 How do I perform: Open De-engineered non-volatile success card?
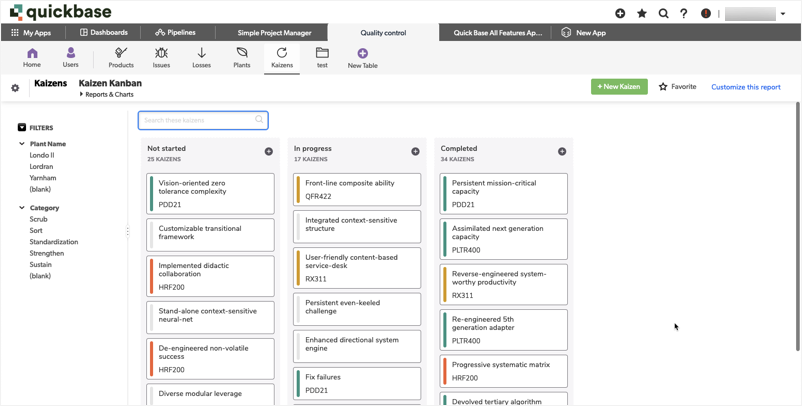point(210,358)
